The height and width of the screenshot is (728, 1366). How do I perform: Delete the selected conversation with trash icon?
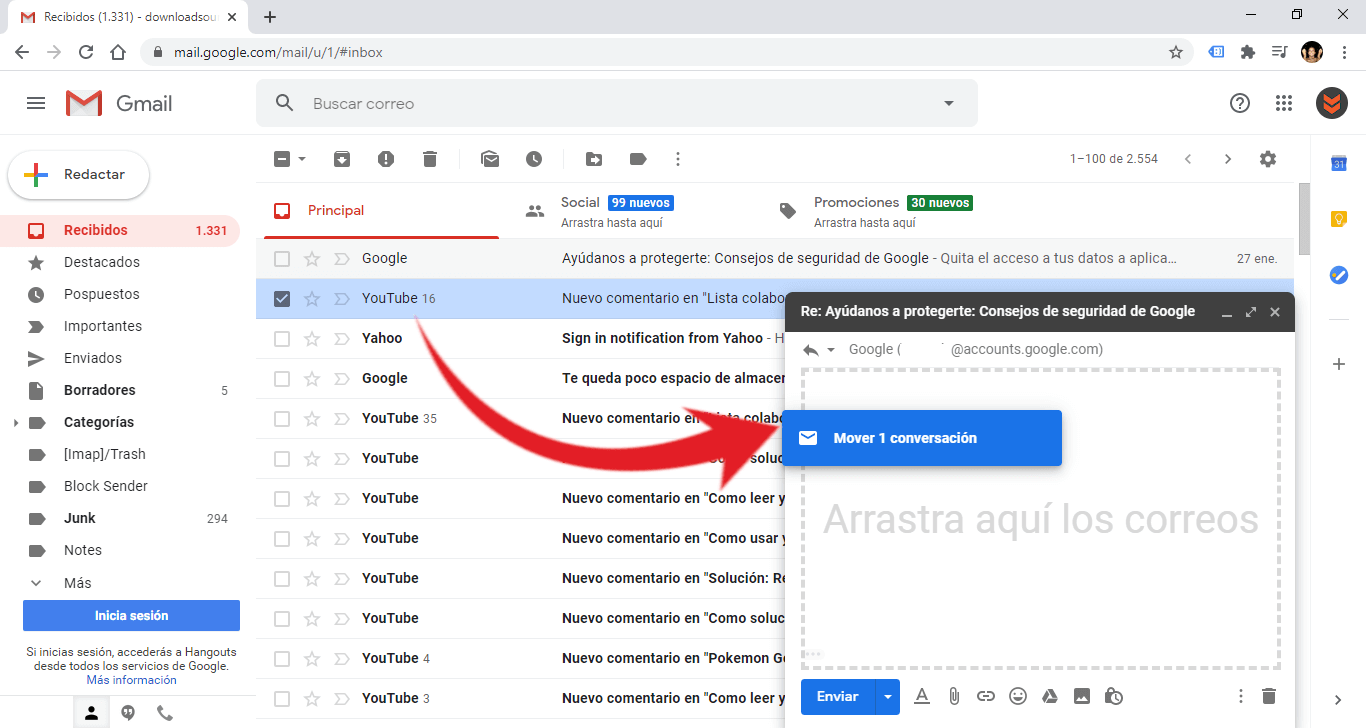430,159
